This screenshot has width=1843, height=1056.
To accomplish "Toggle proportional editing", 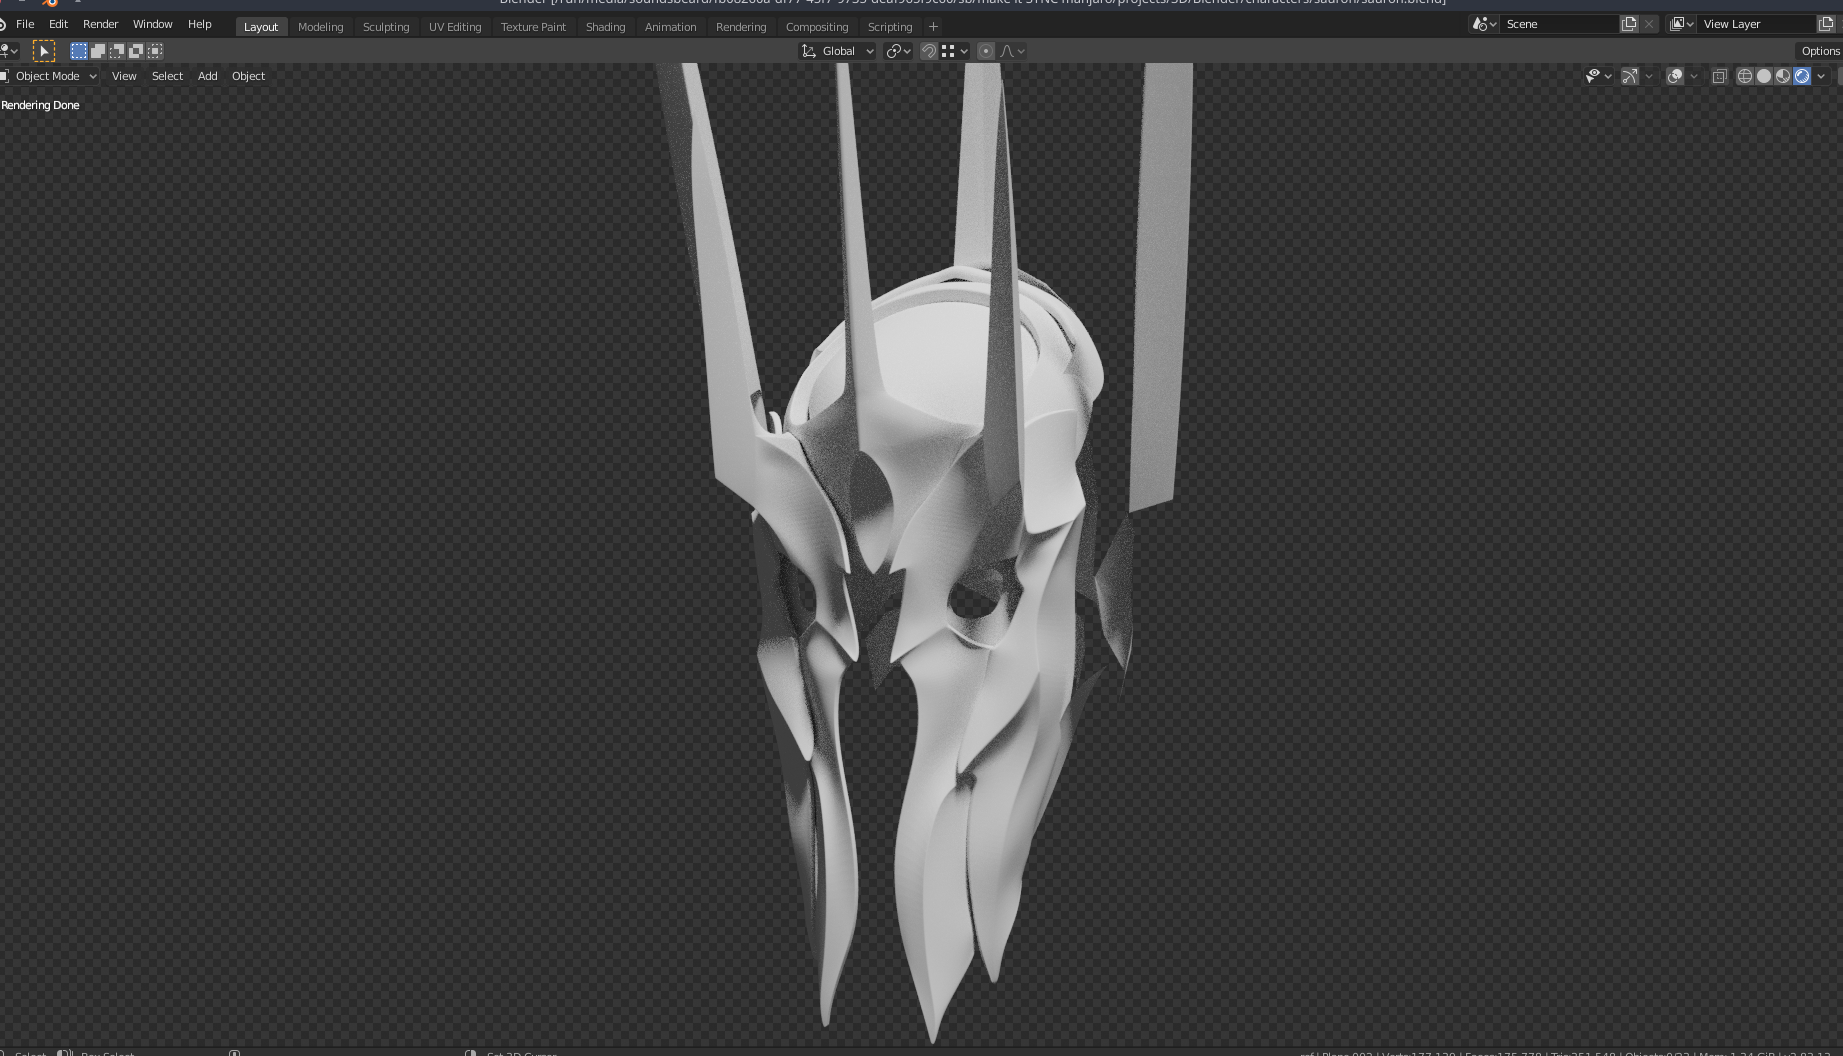I will 986,51.
